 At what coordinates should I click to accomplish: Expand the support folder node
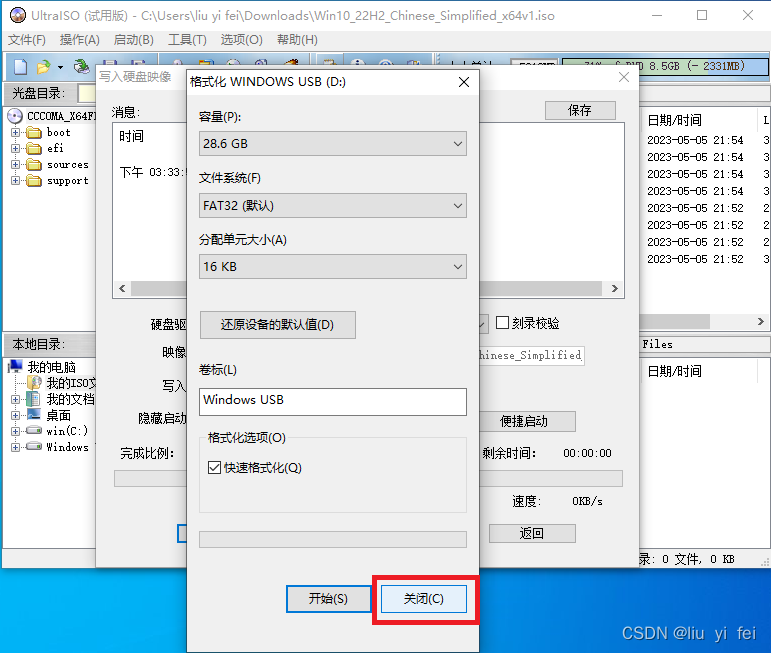pyautogui.click(x=15, y=181)
